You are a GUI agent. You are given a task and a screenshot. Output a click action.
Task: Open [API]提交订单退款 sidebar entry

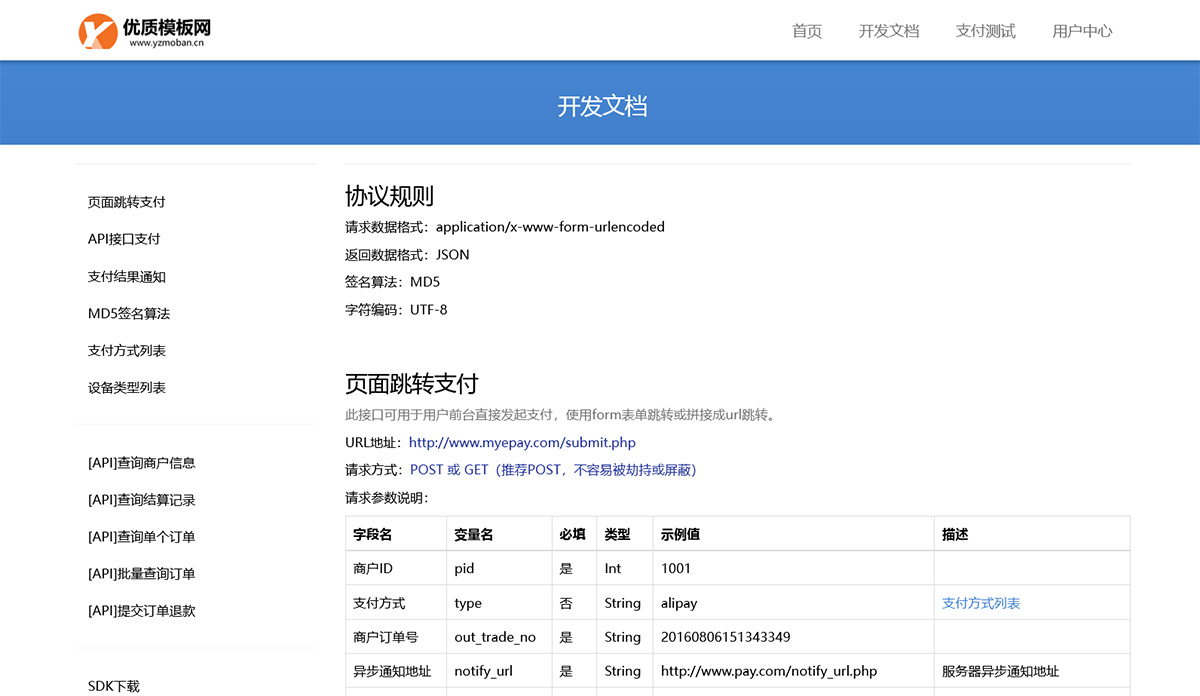pos(141,611)
